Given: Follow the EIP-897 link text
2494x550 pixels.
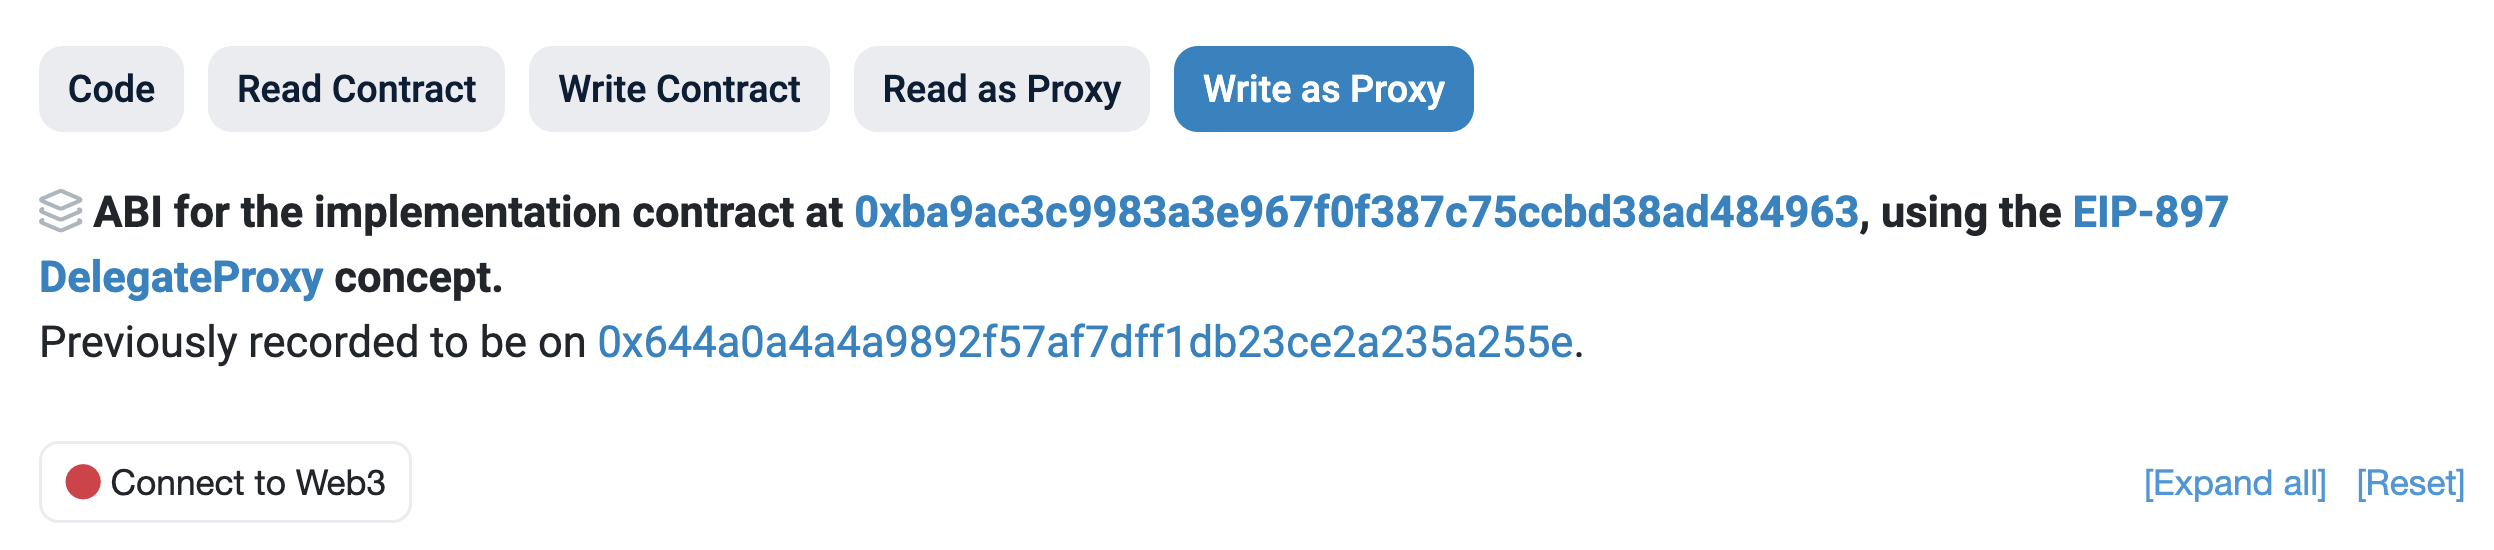Looking at the screenshot, I should 2150,213.
